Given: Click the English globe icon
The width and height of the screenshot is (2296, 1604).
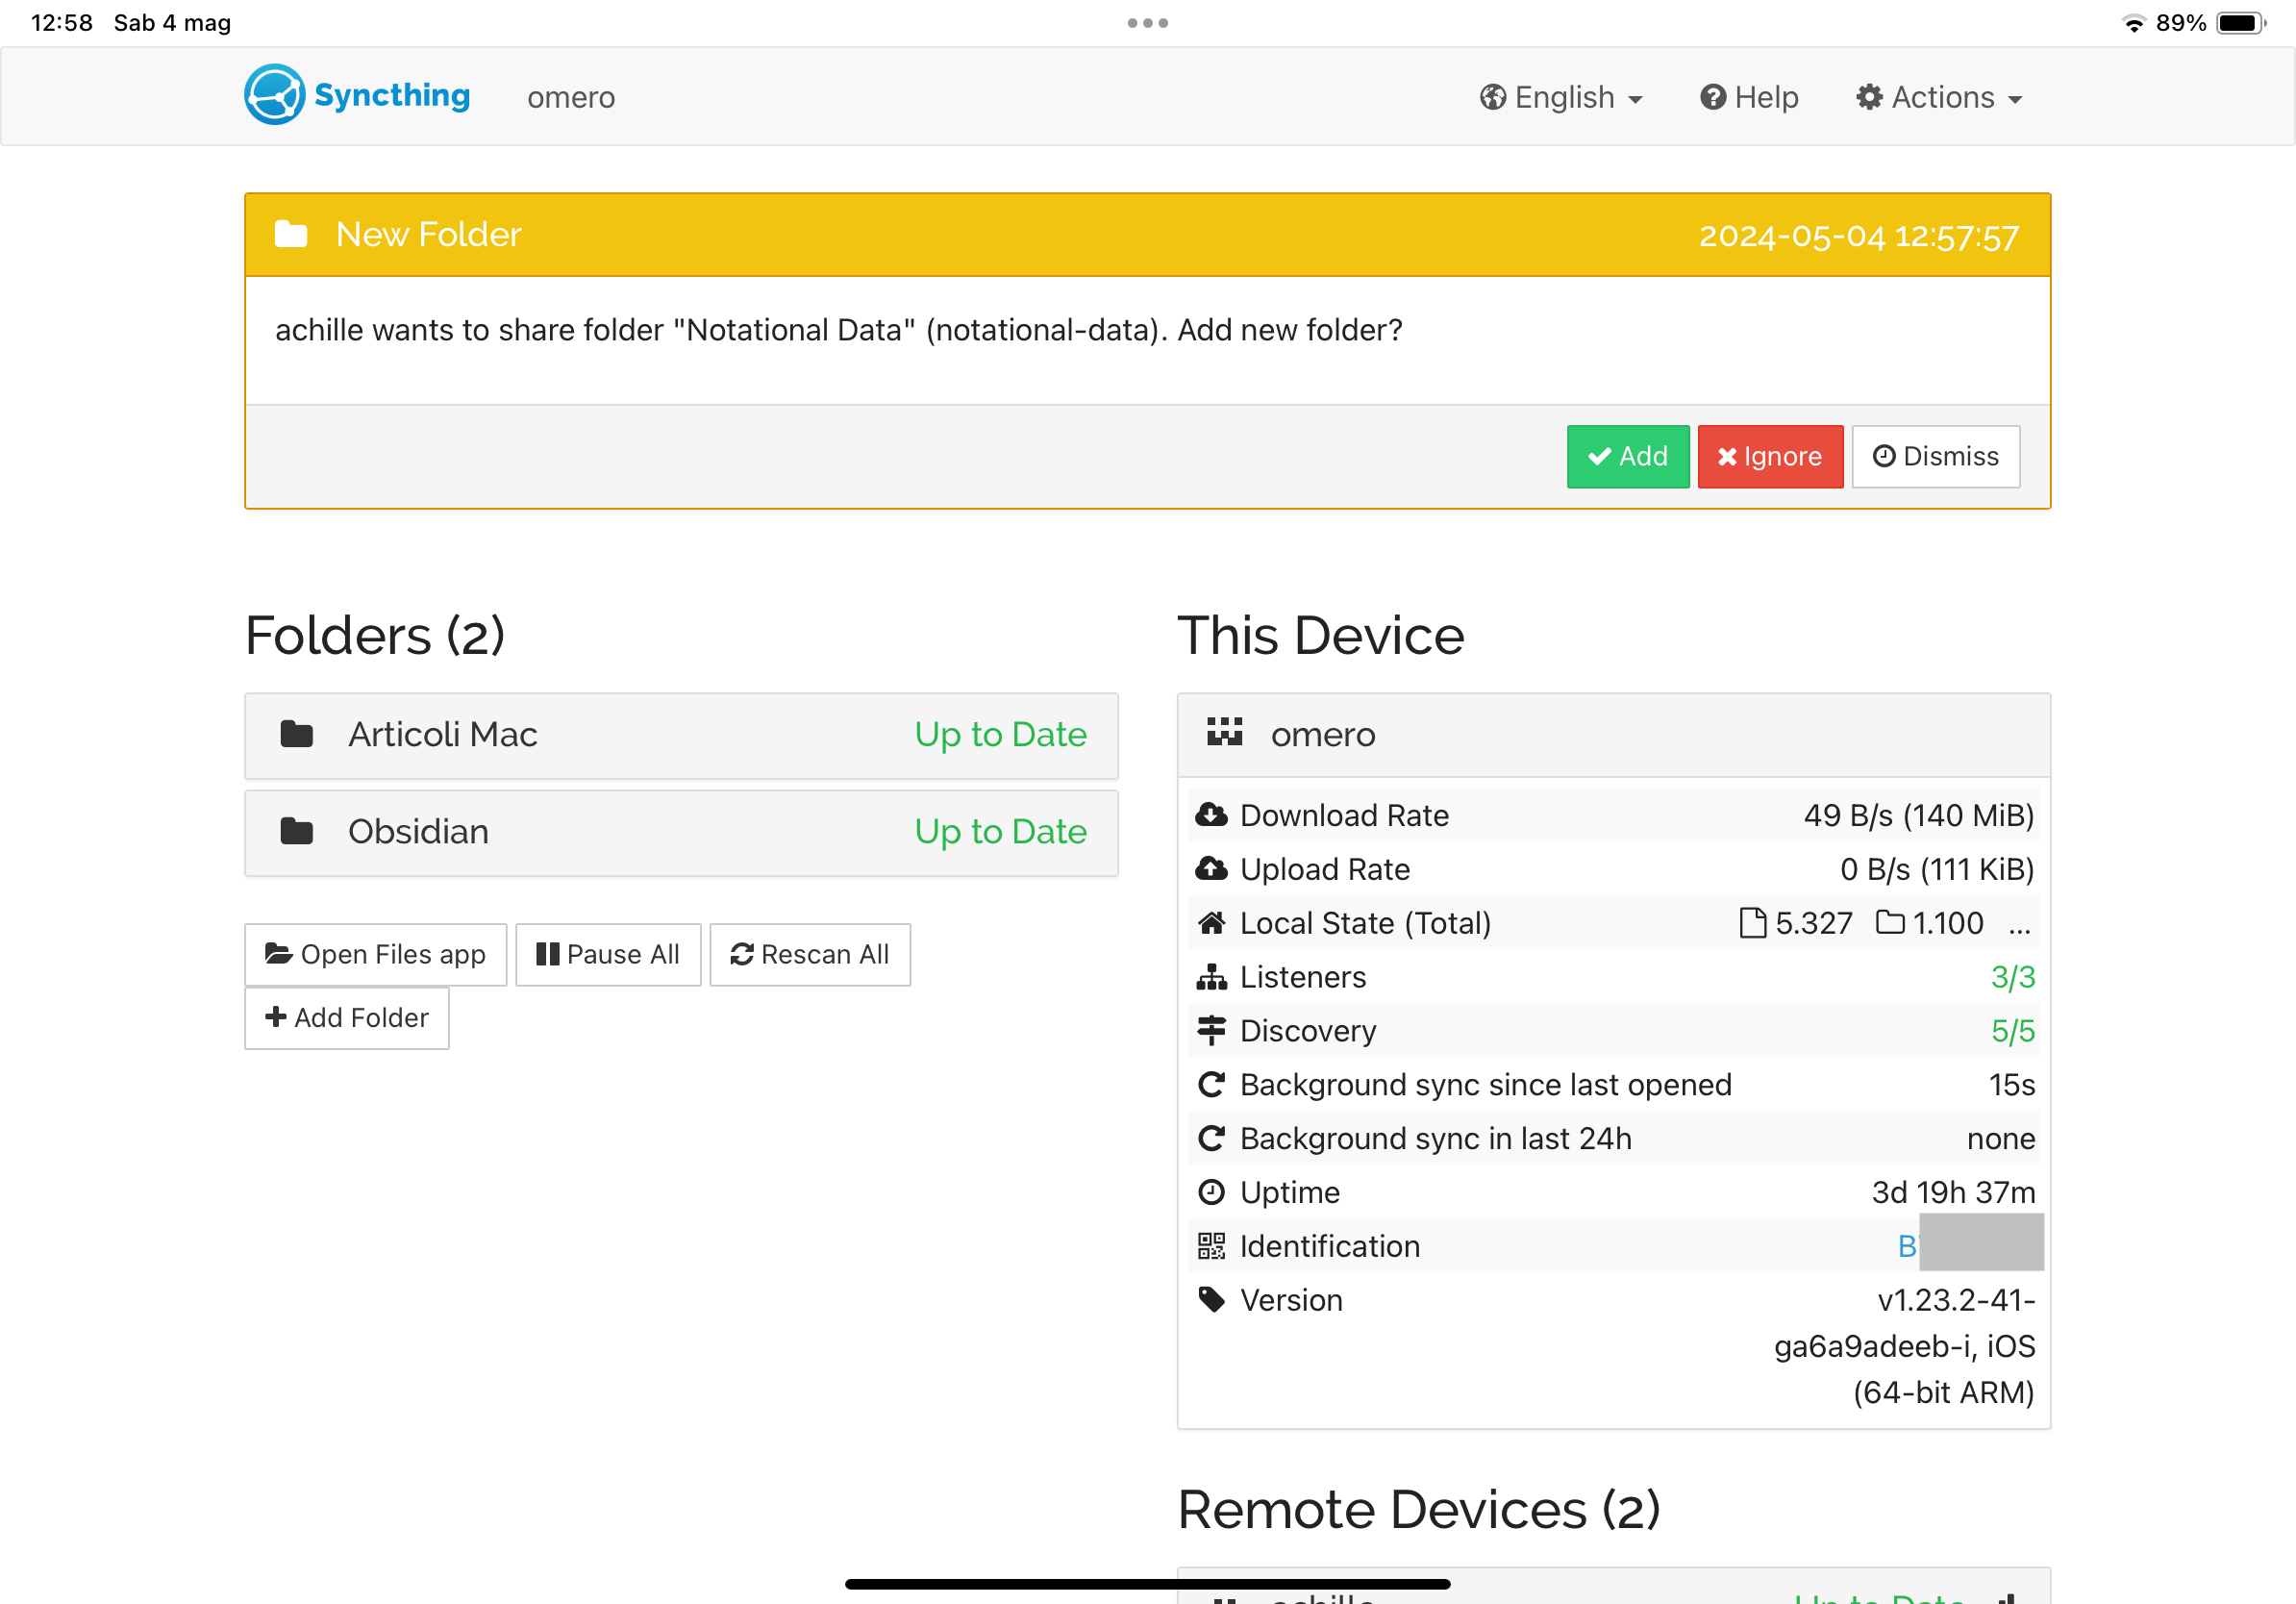Looking at the screenshot, I should click(x=1493, y=97).
